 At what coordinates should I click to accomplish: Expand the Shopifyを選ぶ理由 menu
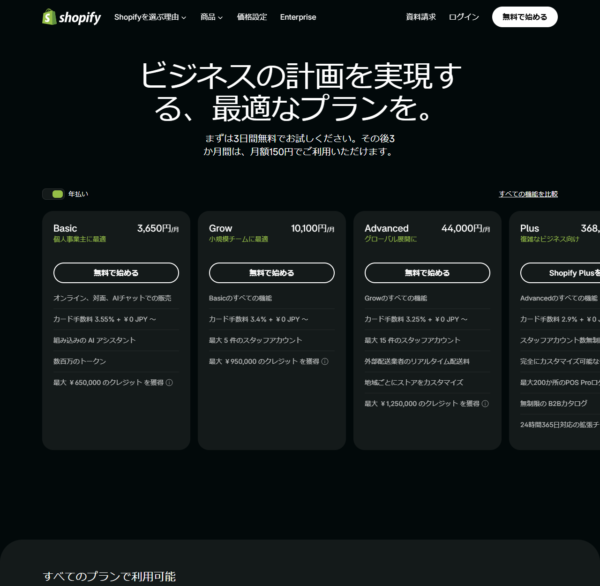tap(150, 17)
